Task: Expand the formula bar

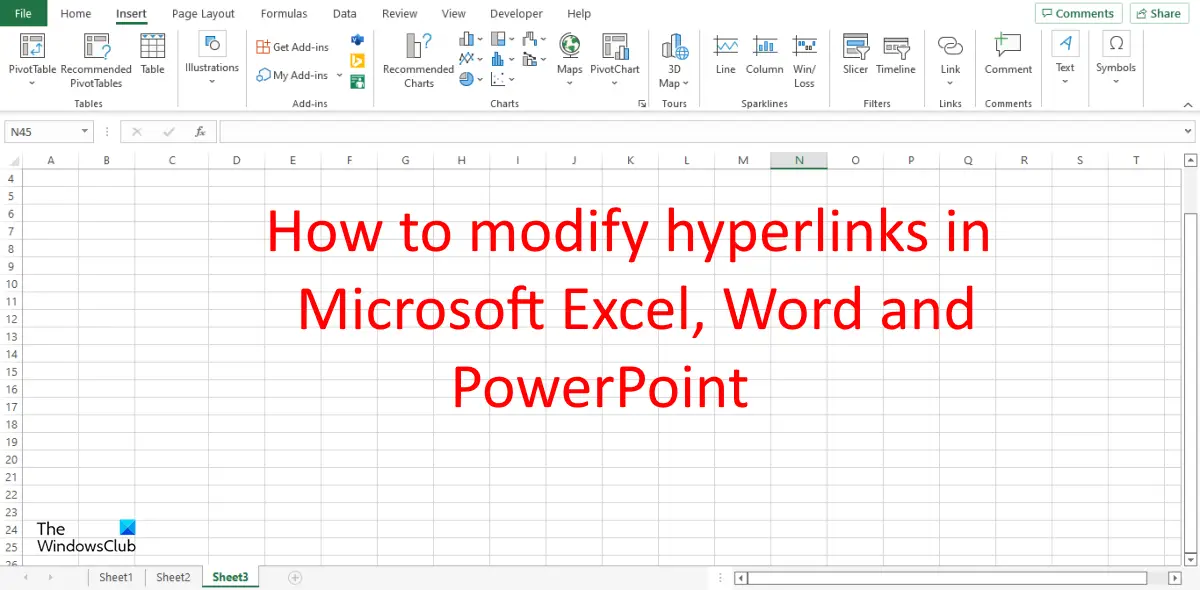Action: tap(1188, 131)
